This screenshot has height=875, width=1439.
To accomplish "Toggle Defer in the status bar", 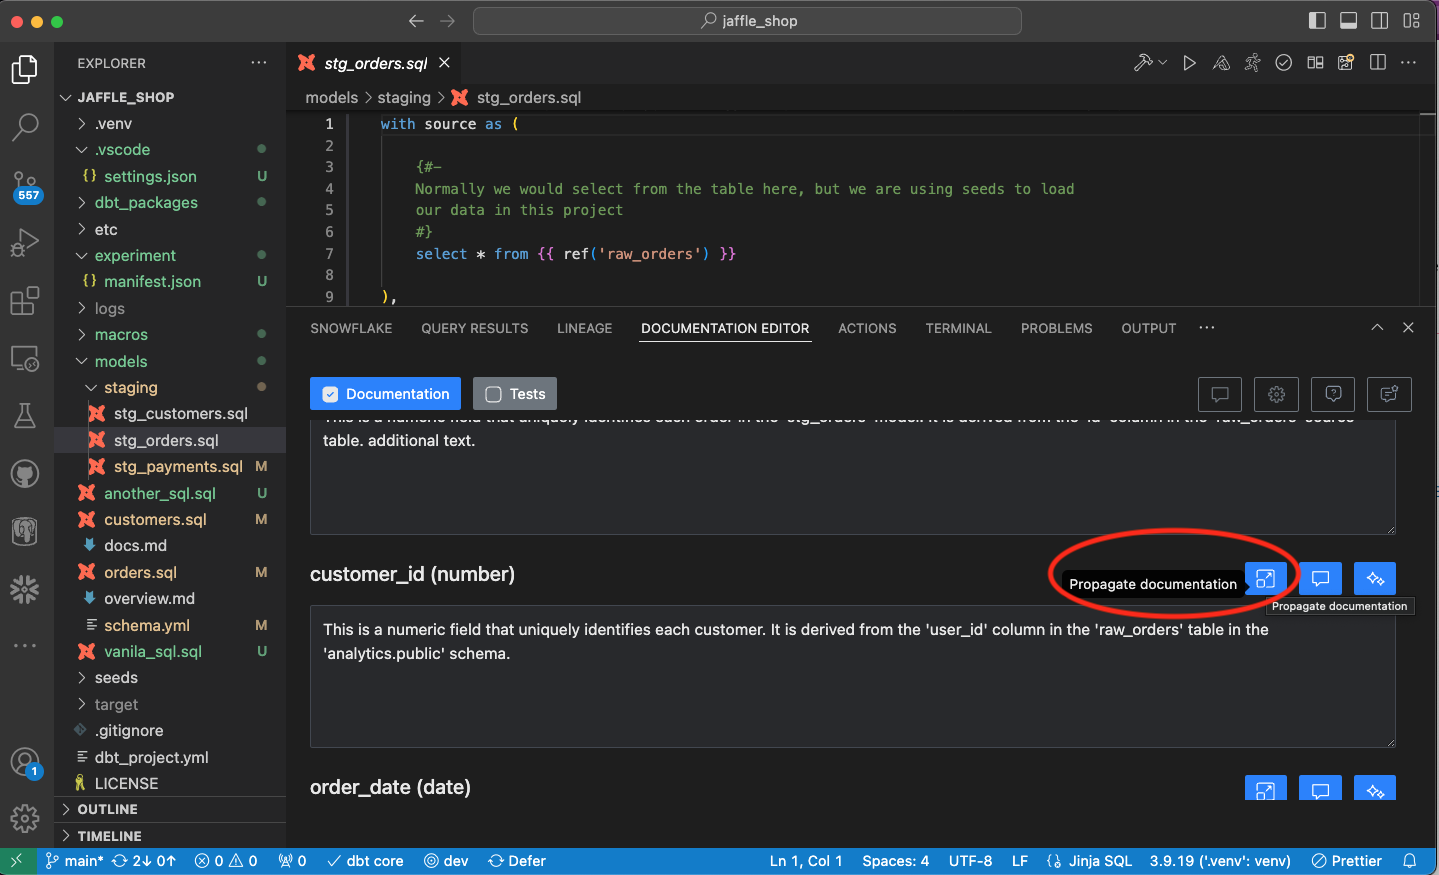I will coord(517,861).
